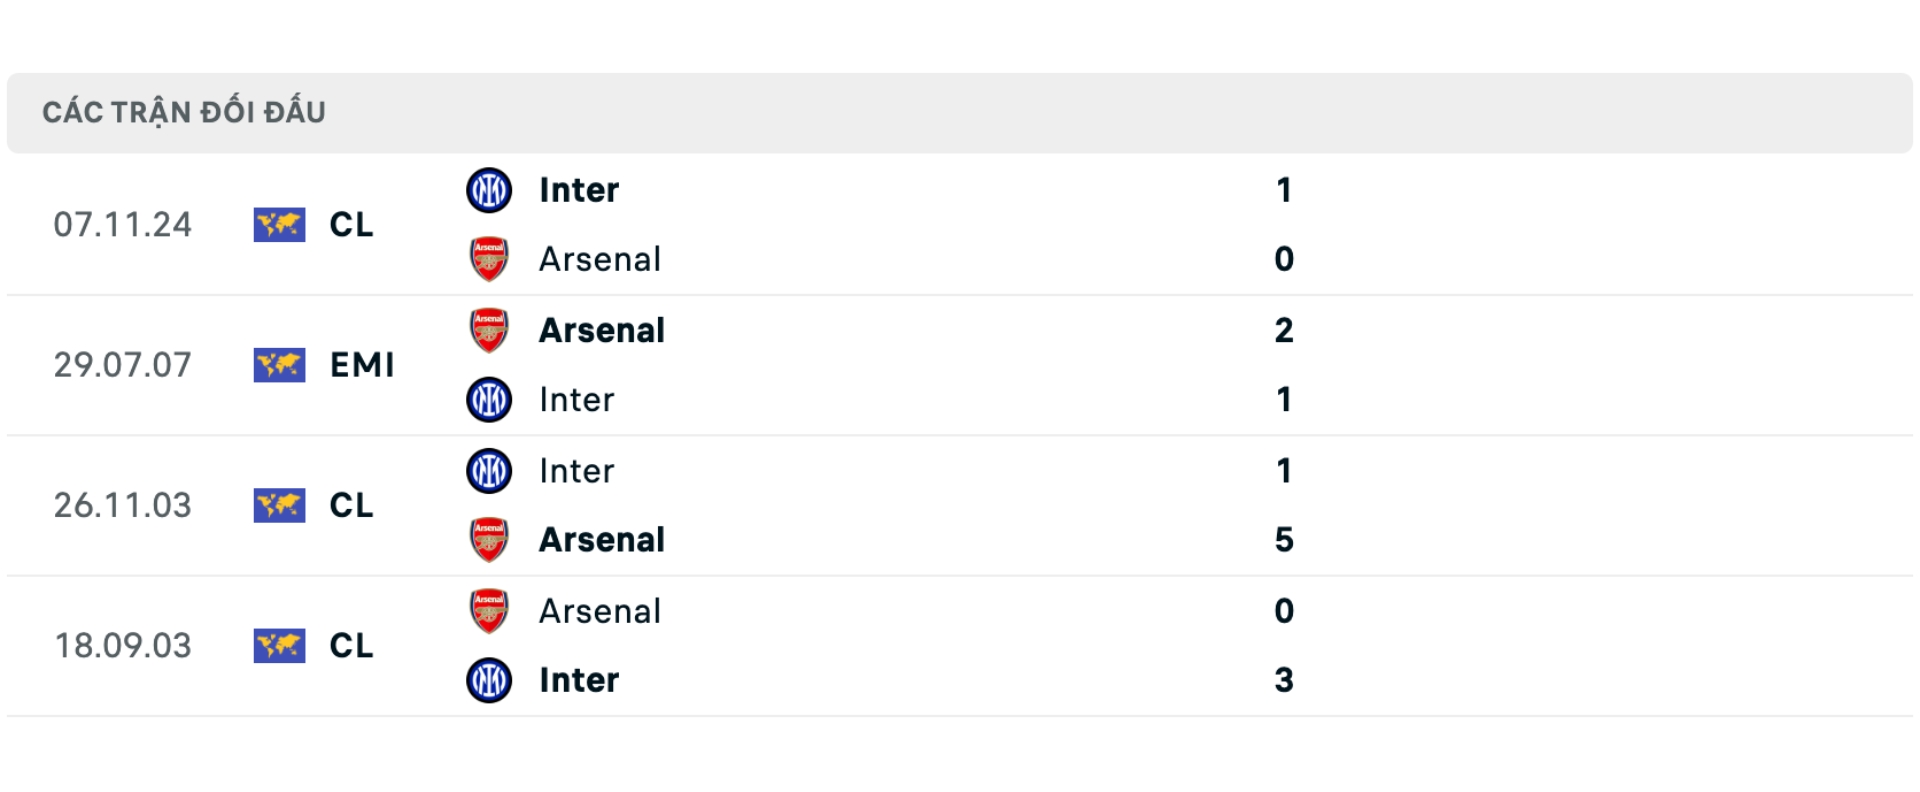Open the CL label next to 26.11.03

click(x=350, y=506)
